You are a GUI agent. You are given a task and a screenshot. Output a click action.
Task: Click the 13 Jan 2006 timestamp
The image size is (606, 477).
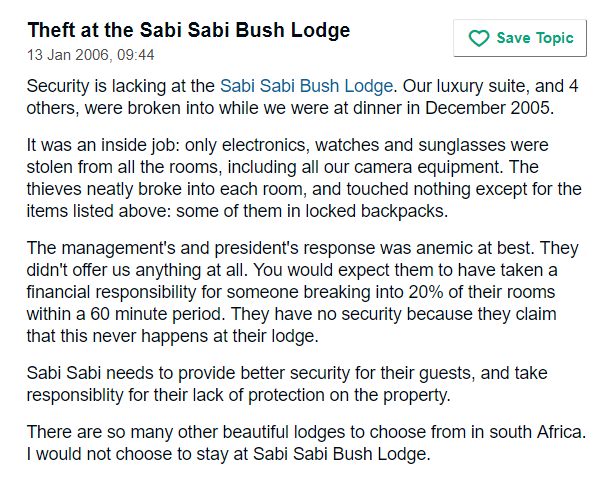pyautogui.click(x=90, y=55)
